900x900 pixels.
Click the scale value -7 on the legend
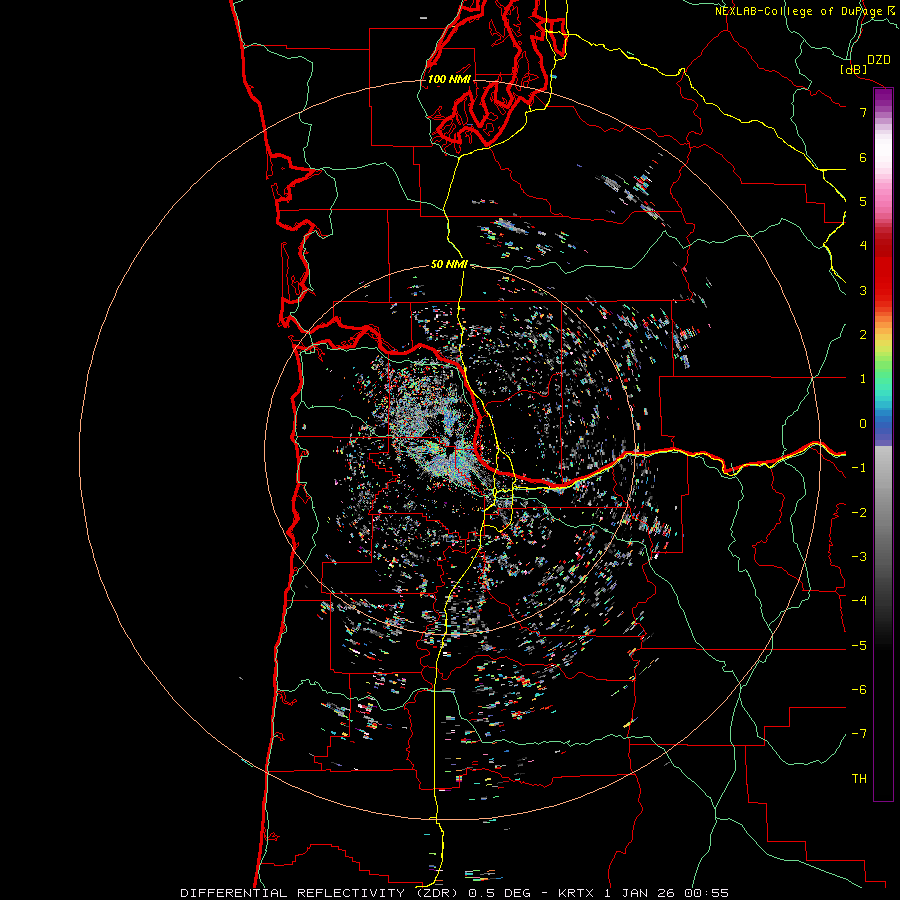tap(859, 734)
